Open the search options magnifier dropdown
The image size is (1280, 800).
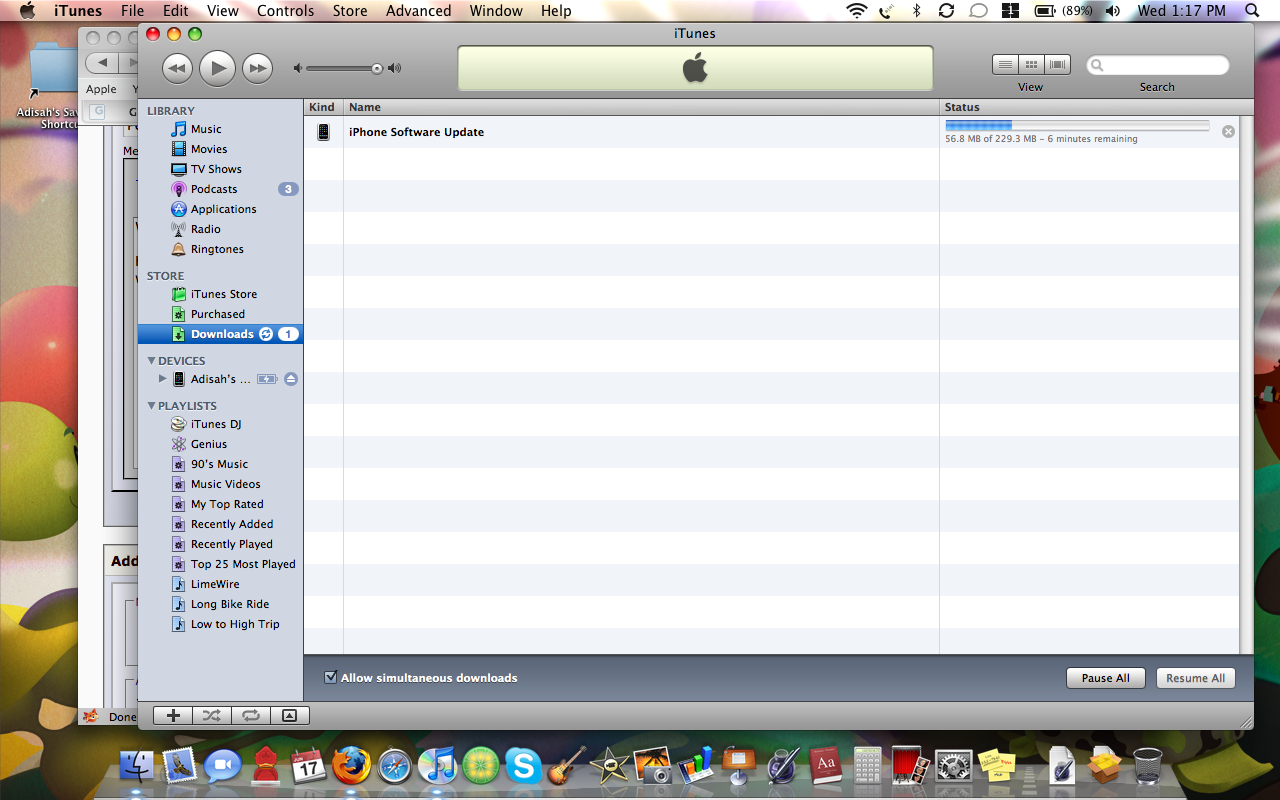pos(1099,65)
